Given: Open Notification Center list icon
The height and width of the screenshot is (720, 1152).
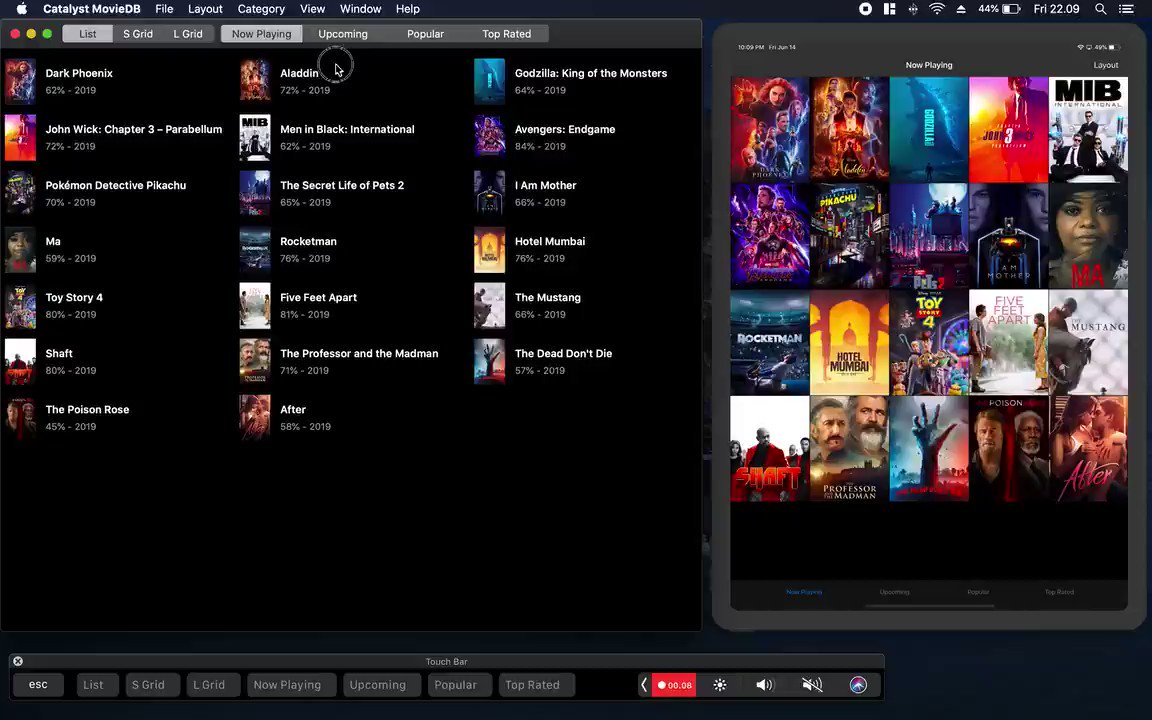Looking at the screenshot, I should (x=1126, y=9).
